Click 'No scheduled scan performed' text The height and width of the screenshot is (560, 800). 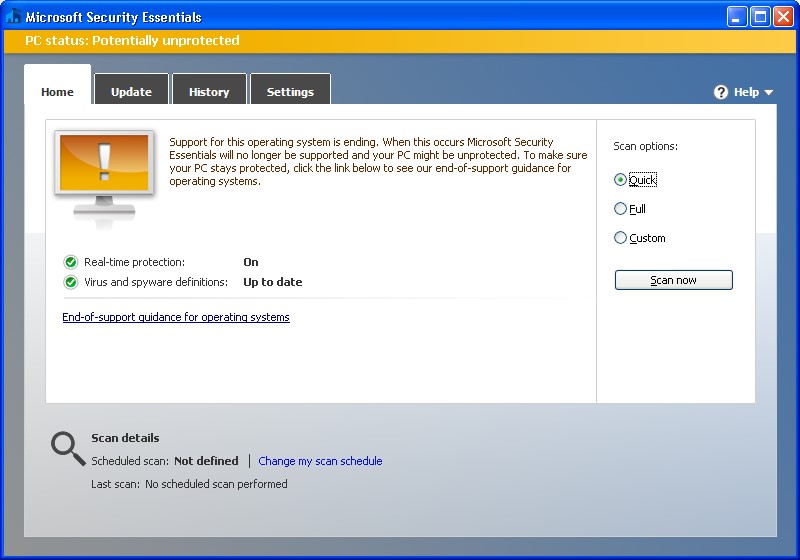(x=216, y=484)
